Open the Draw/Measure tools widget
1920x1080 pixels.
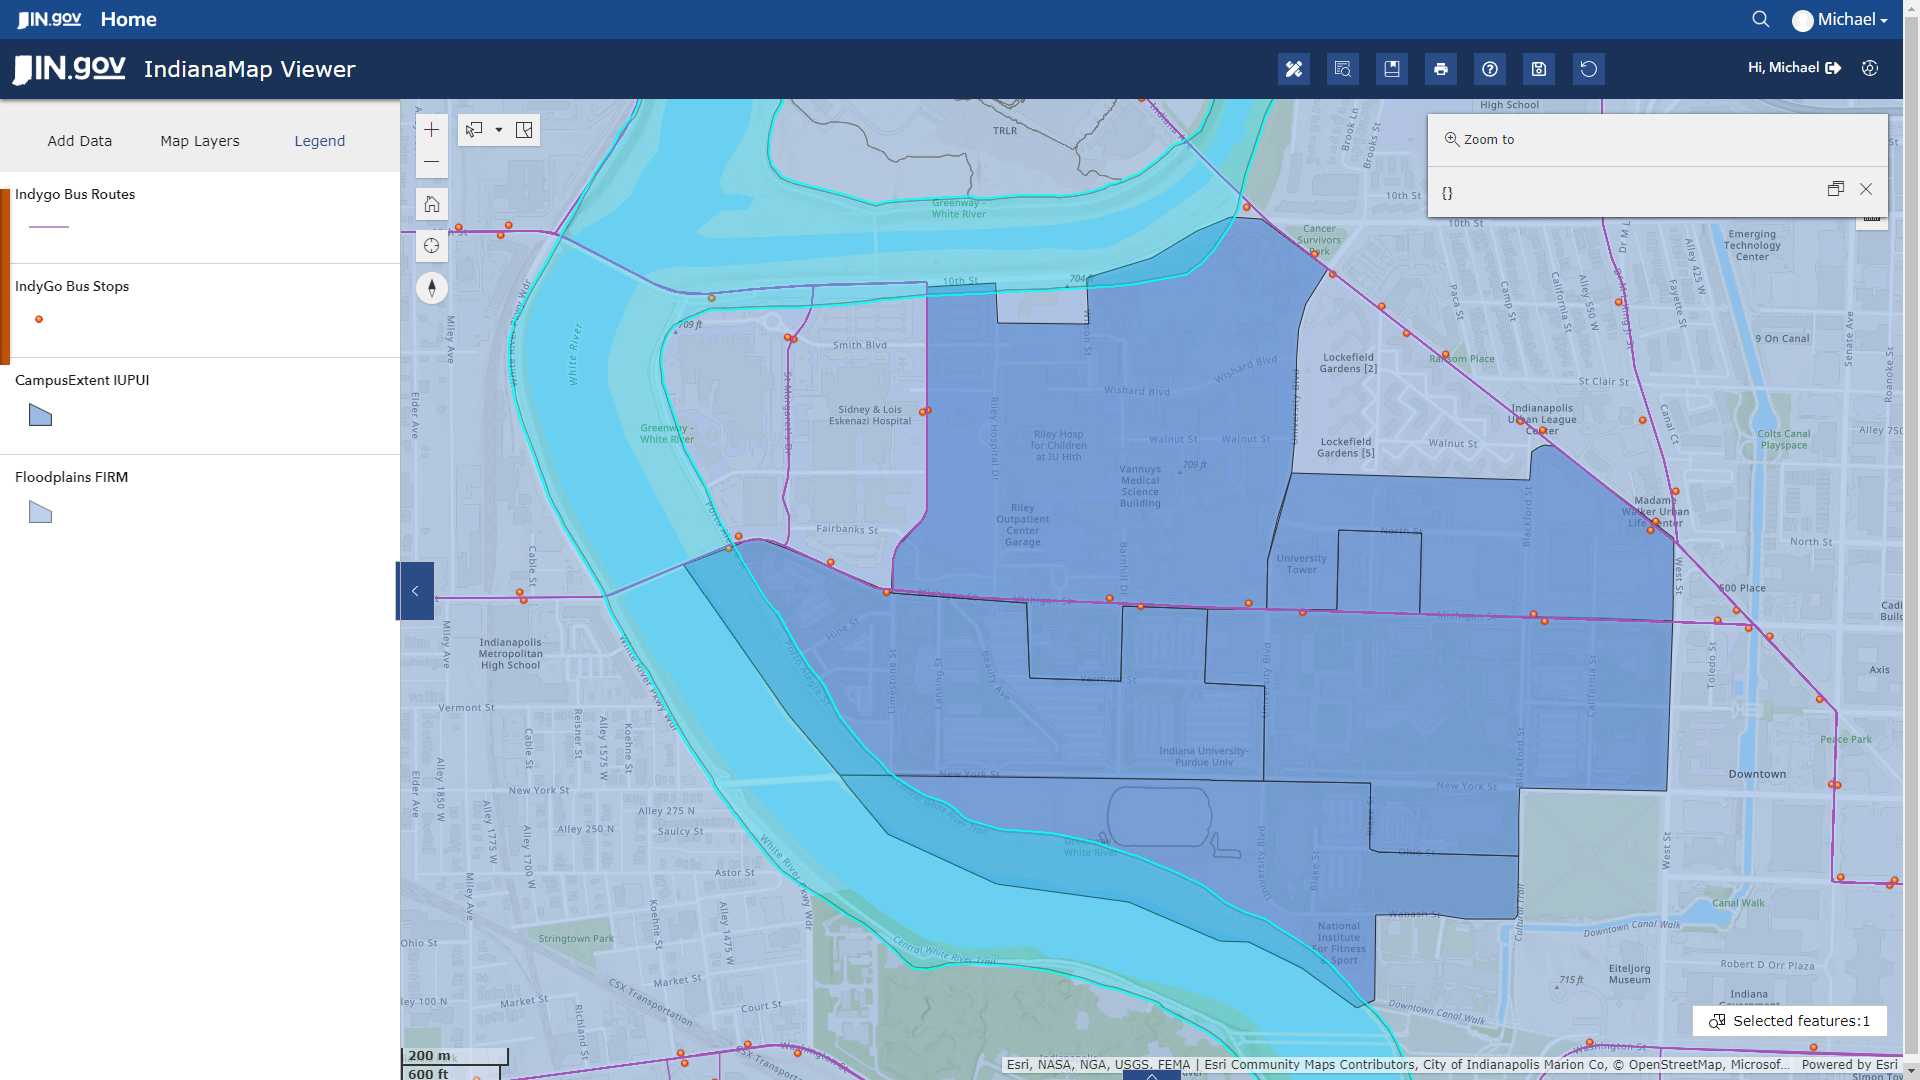(1293, 69)
